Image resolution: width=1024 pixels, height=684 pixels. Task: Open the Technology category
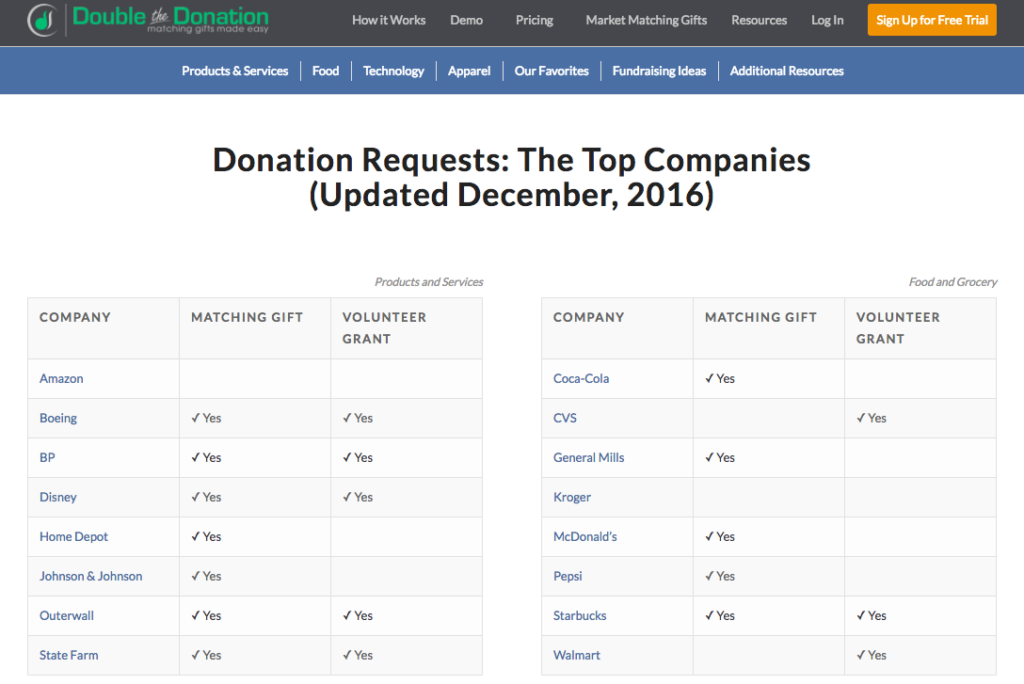pos(393,70)
